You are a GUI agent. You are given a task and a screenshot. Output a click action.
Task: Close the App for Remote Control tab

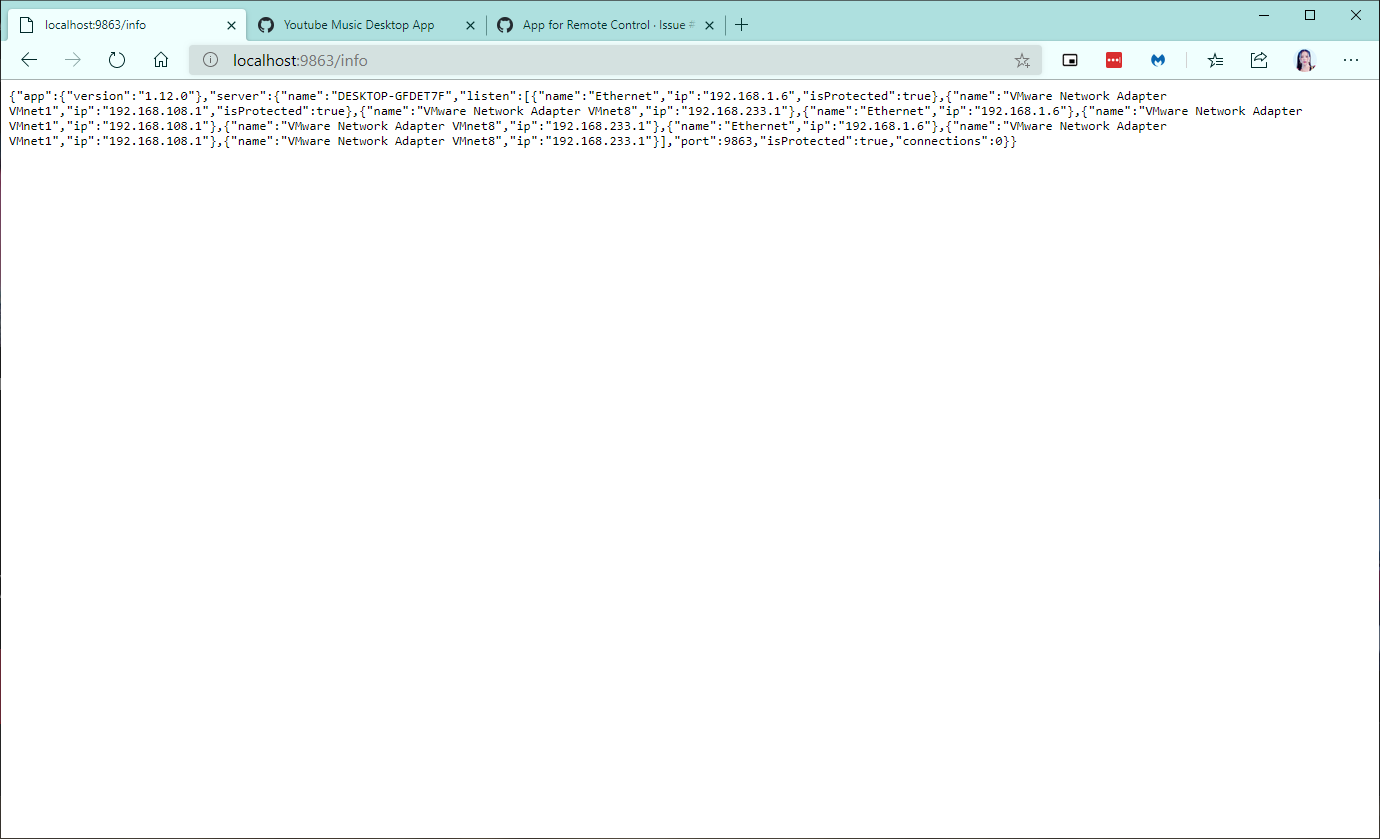click(x=709, y=24)
